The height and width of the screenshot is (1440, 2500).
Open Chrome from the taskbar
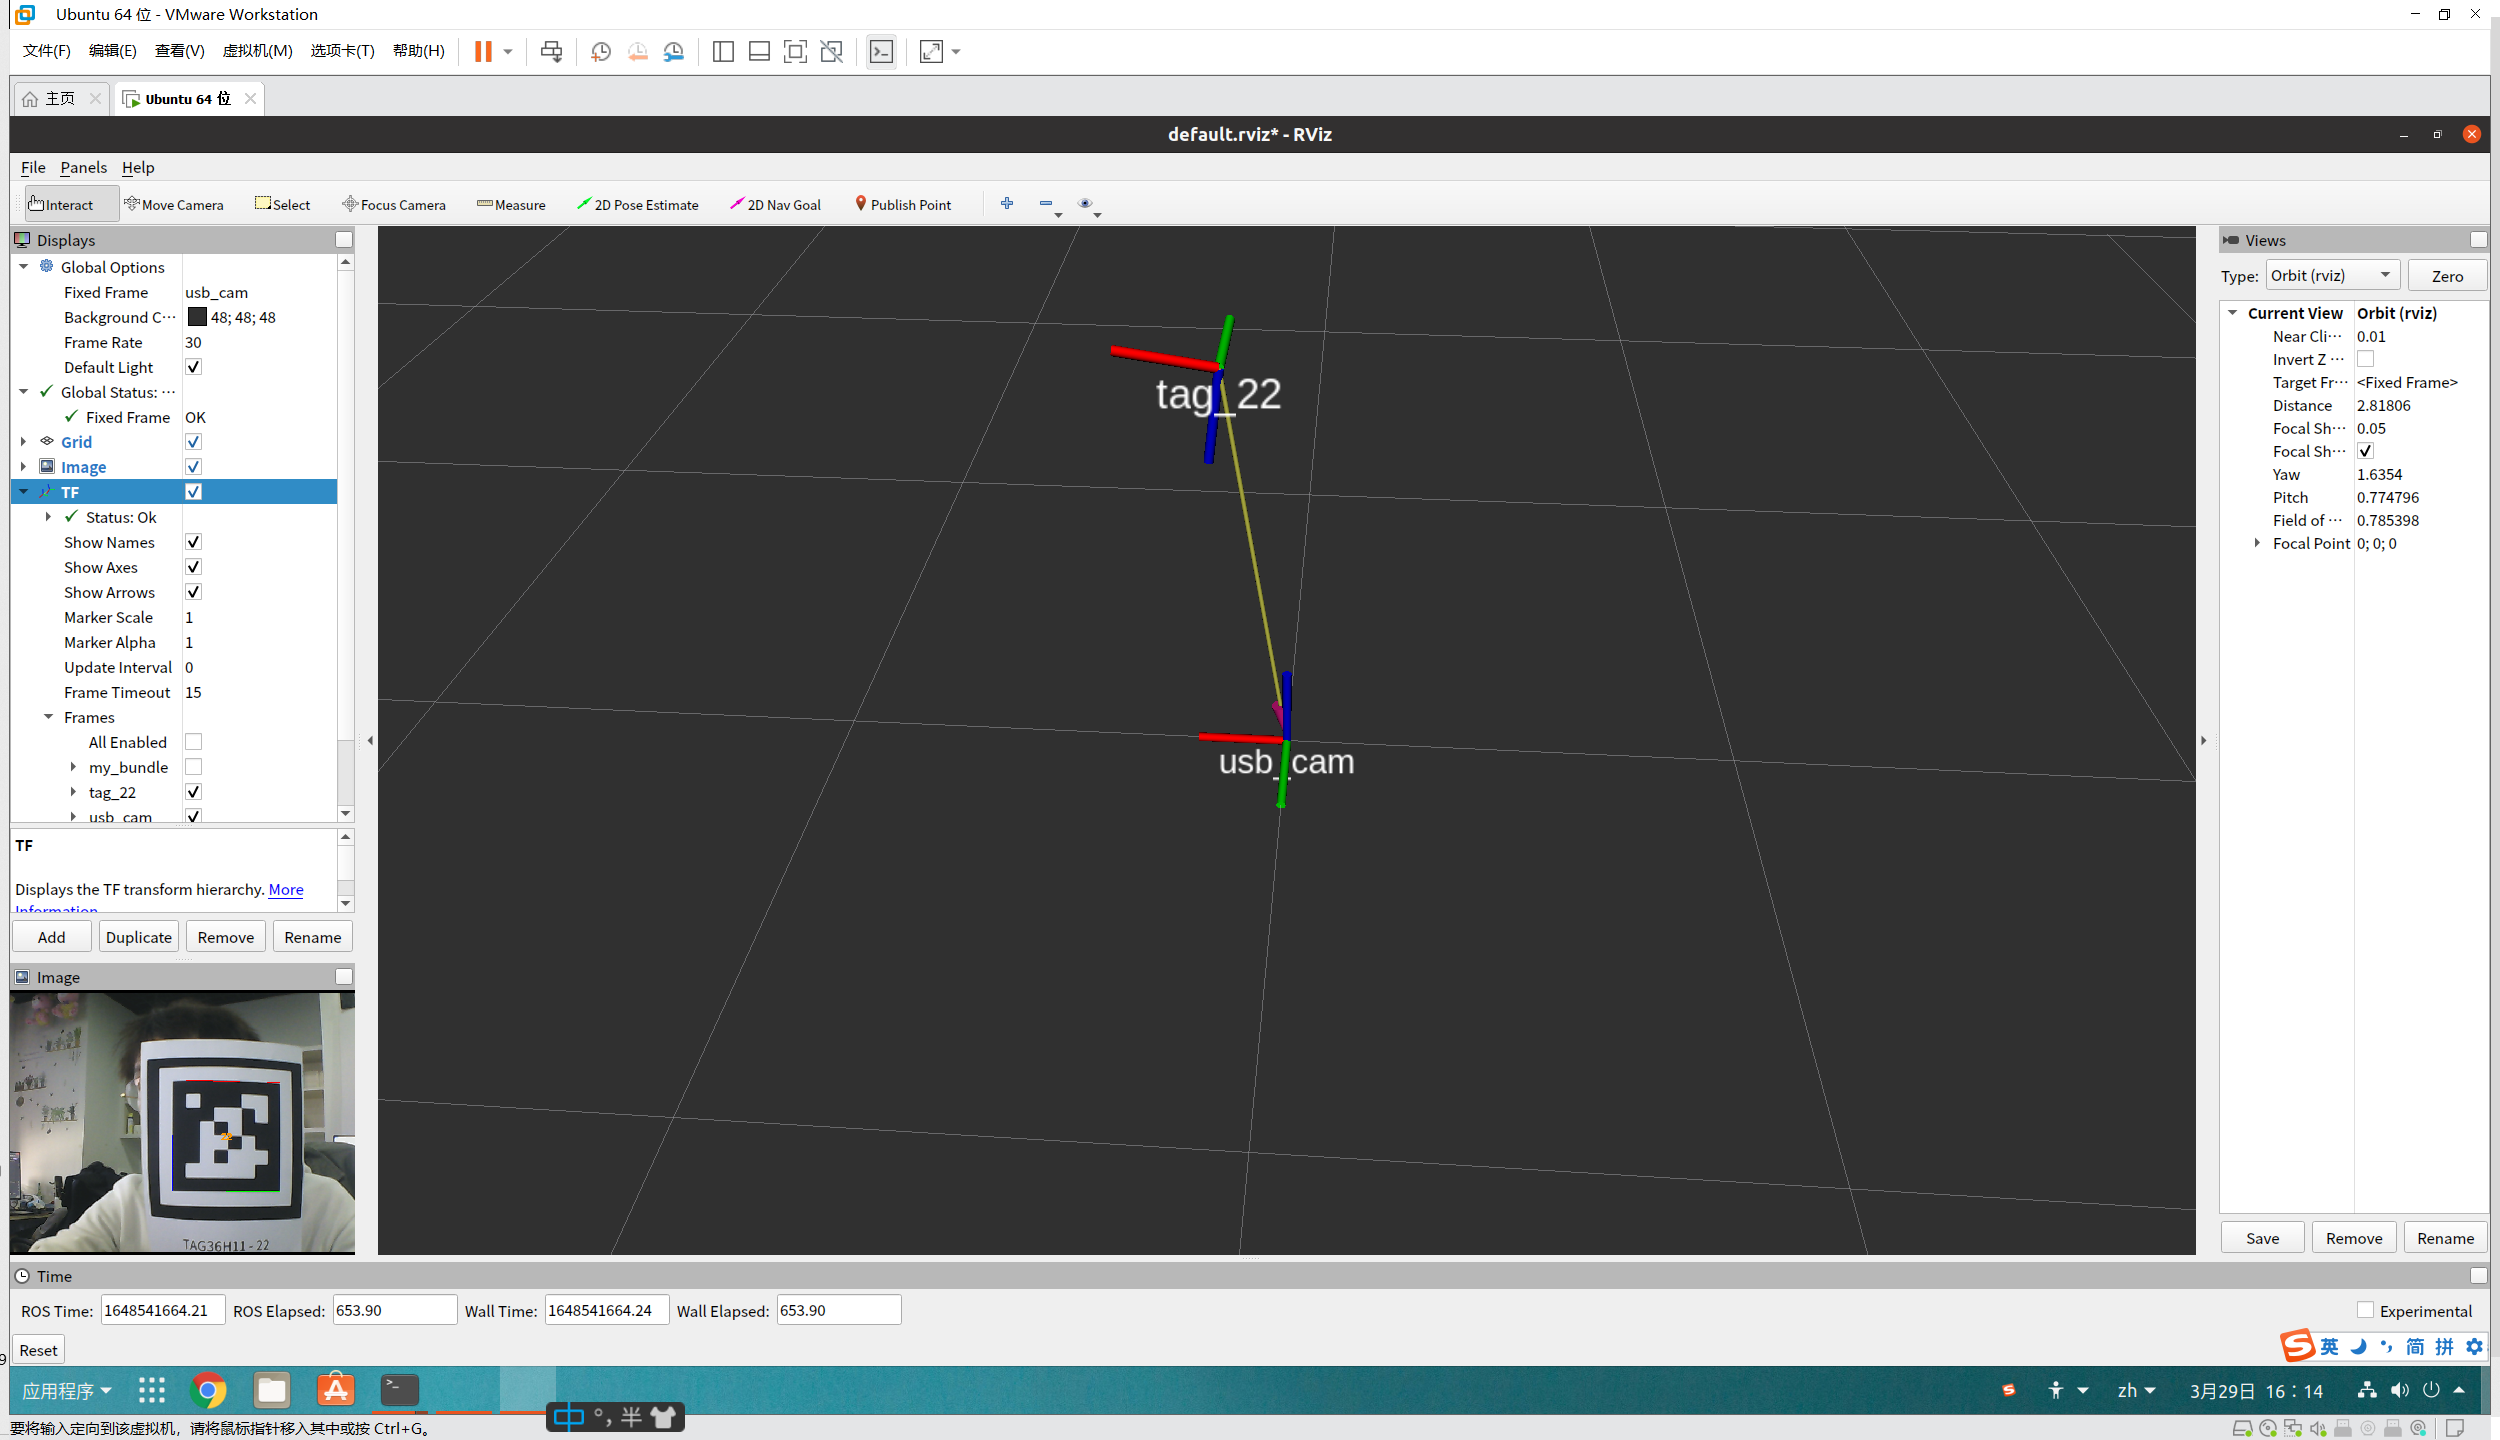pyautogui.click(x=208, y=1390)
